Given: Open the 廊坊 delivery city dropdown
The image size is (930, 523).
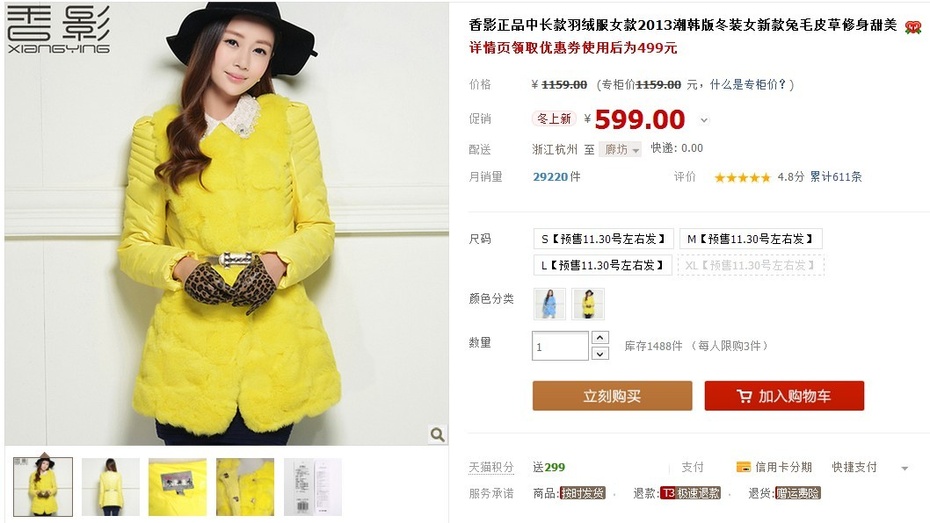Looking at the screenshot, I should [x=620, y=149].
